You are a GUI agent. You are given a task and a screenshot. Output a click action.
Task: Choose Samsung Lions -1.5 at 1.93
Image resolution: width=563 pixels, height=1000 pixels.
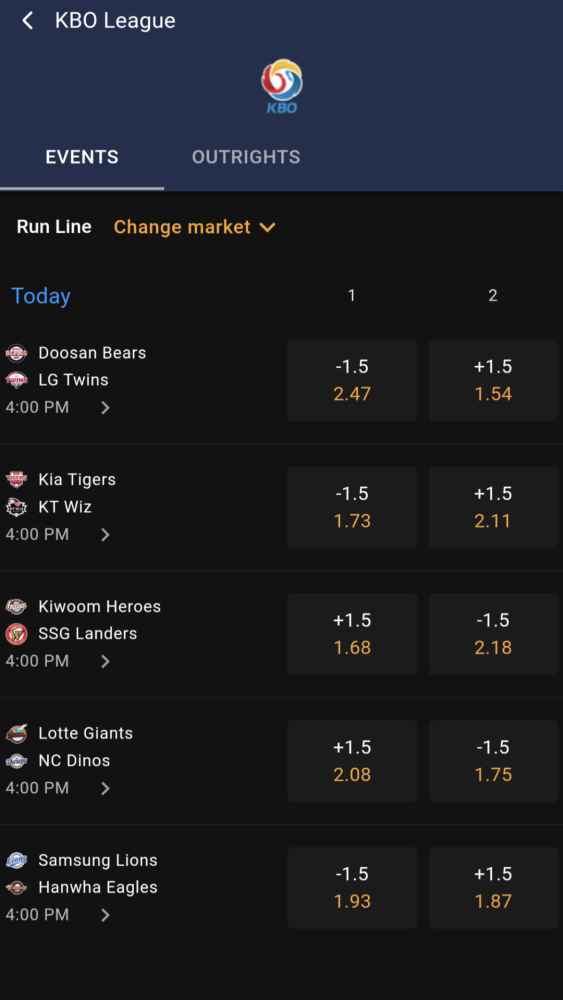pos(352,888)
